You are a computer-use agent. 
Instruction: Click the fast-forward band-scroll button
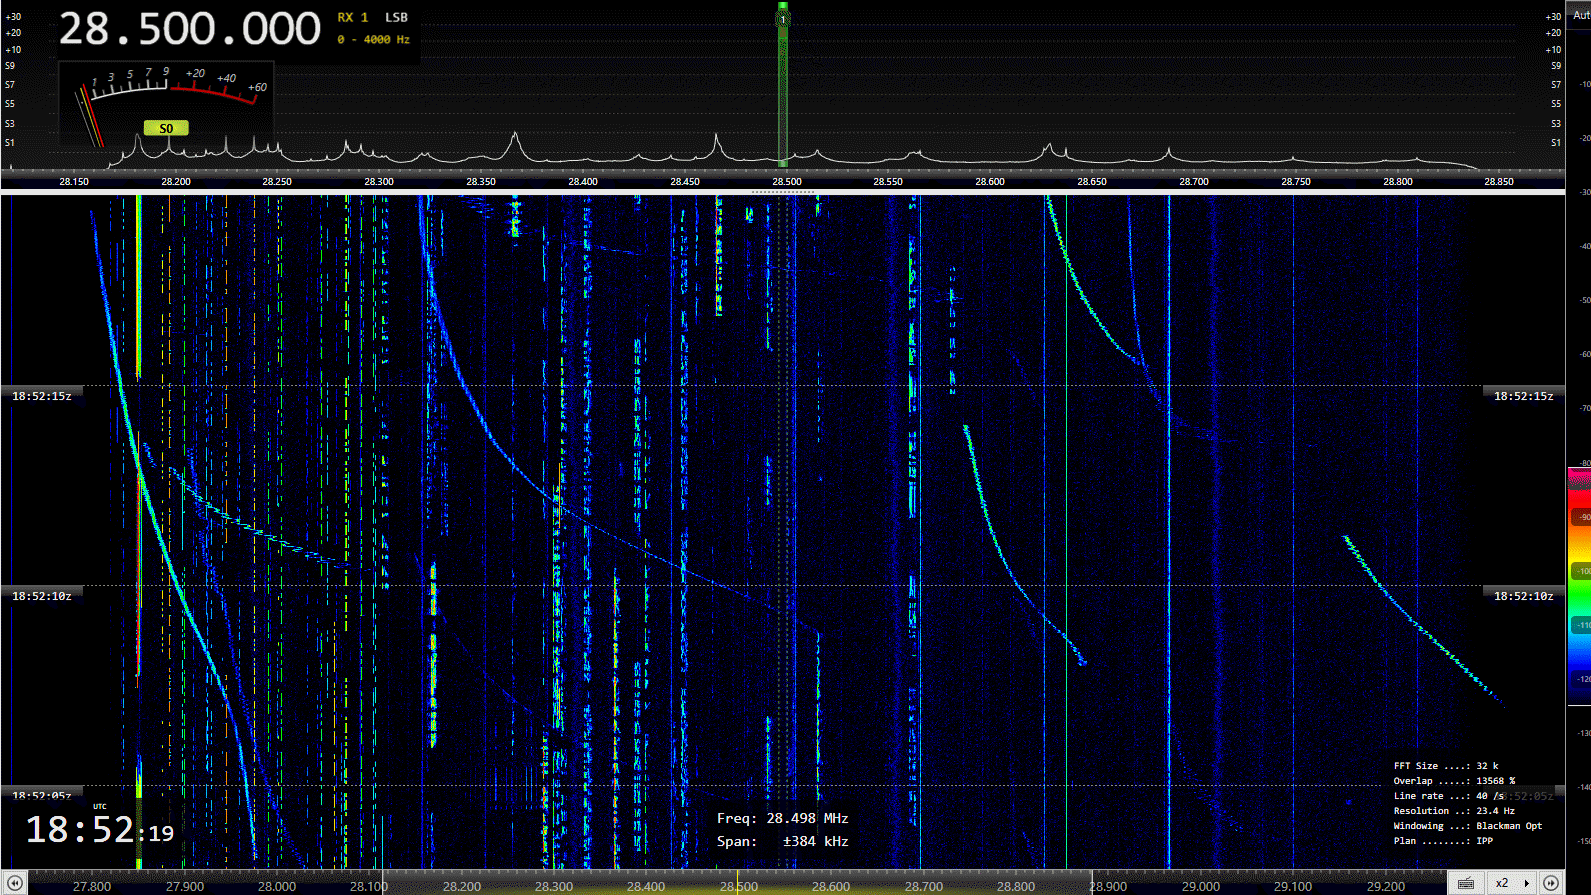[x=1550, y=883]
